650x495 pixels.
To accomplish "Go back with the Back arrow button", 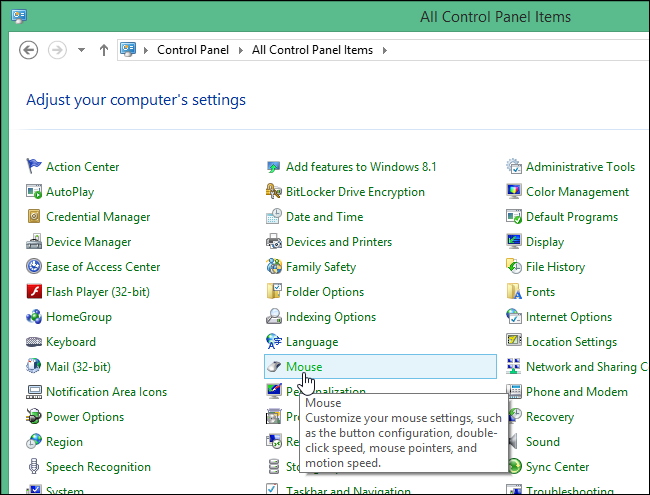I will click(x=29, y=50).
